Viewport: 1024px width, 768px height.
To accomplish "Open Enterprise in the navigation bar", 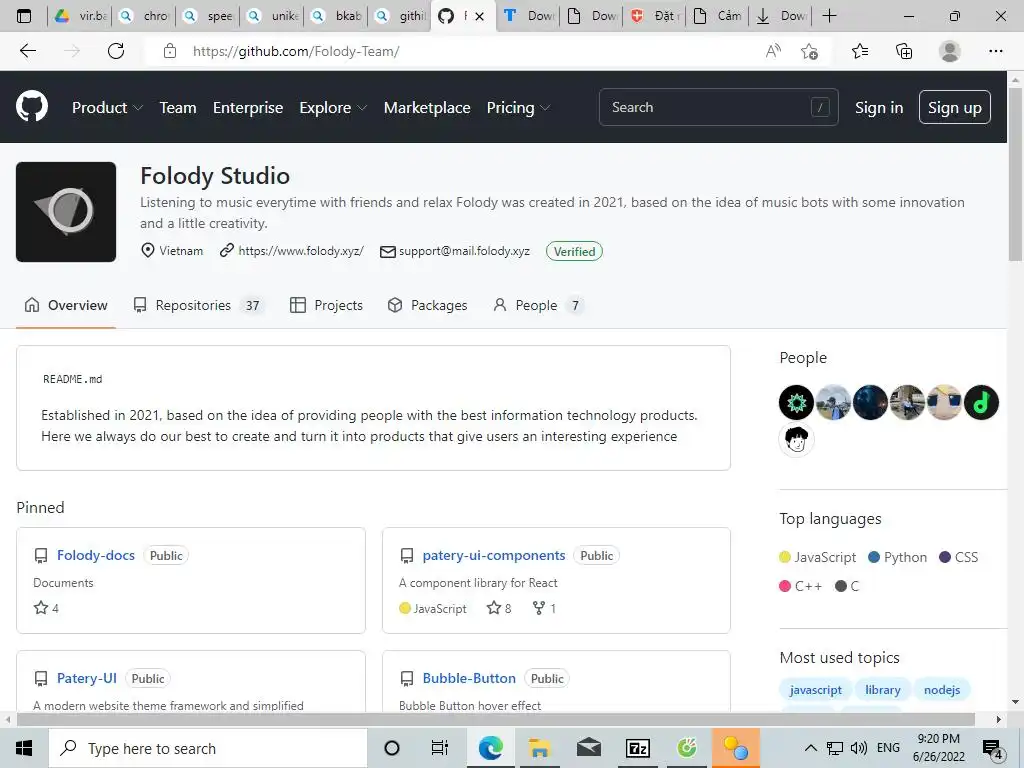I will point(248,108).
